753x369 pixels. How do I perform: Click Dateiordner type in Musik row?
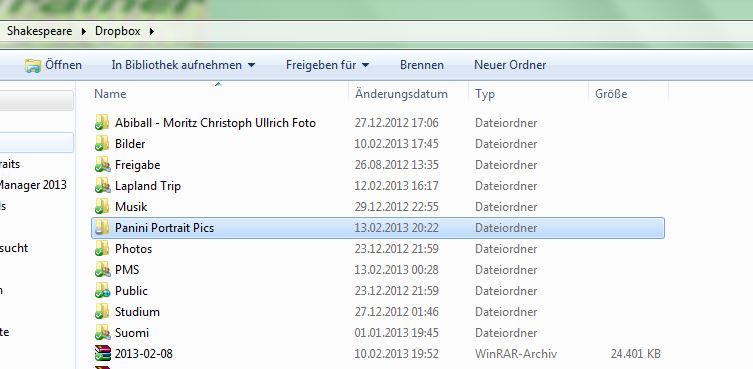(x=506, y=207)
